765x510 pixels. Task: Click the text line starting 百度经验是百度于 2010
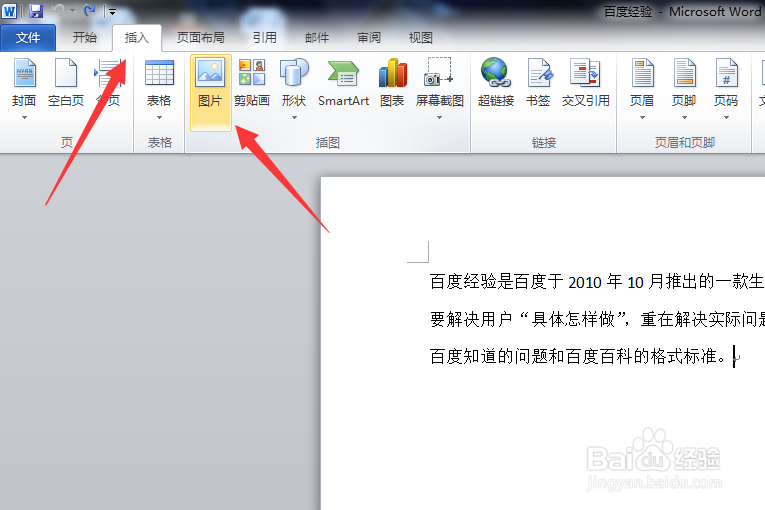tap(597, 282)
